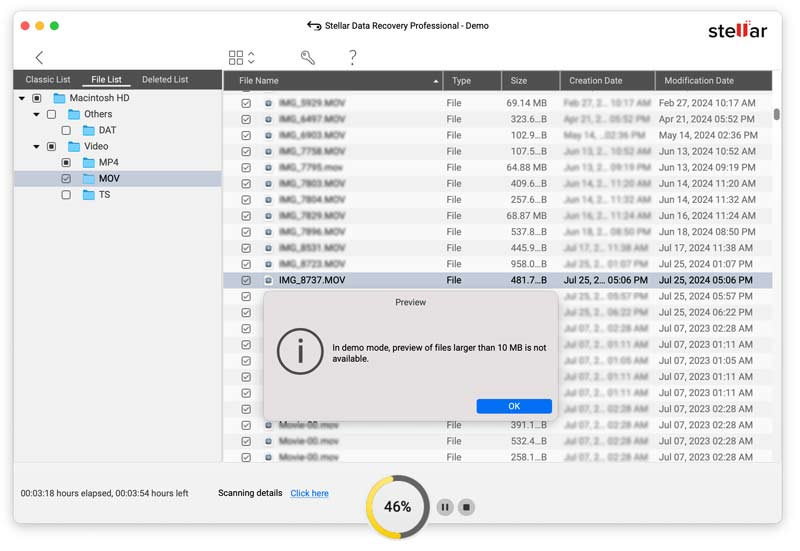Click the MOV folder icon
Viewport: 800px width, 551px height.
(89, 179)
